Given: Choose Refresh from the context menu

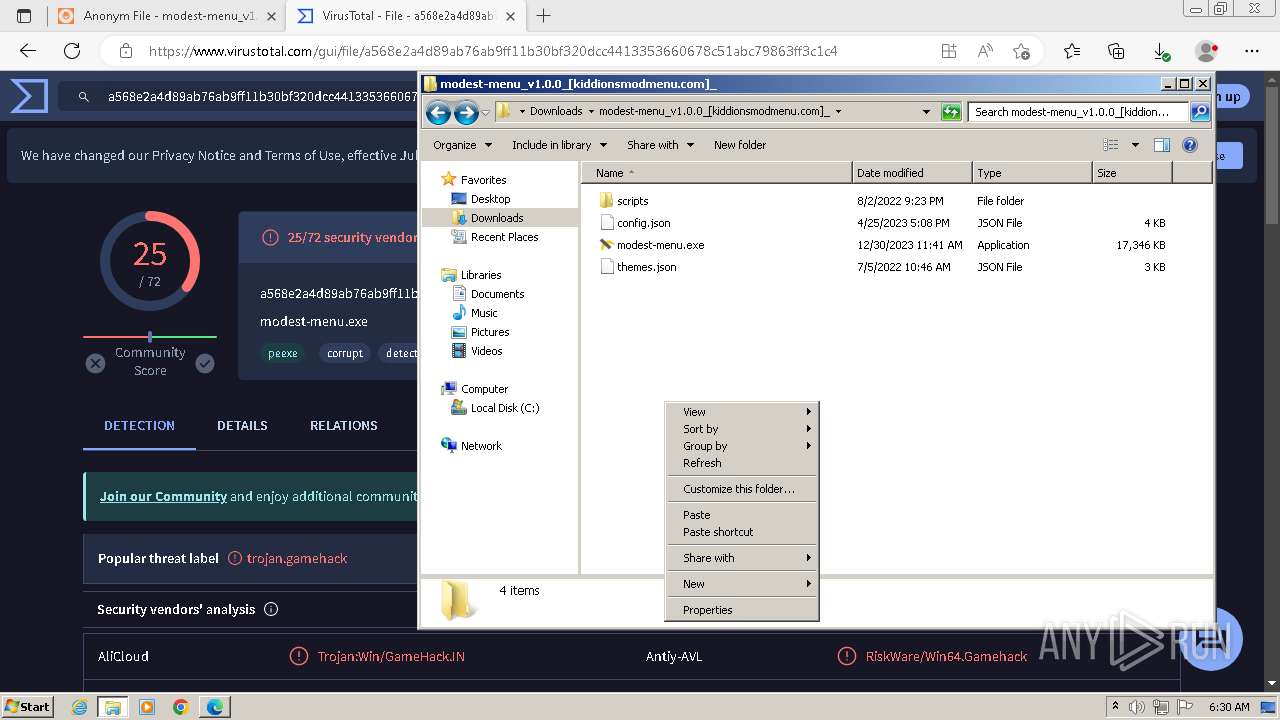Looking at the screenshot, I should point(741,463).
